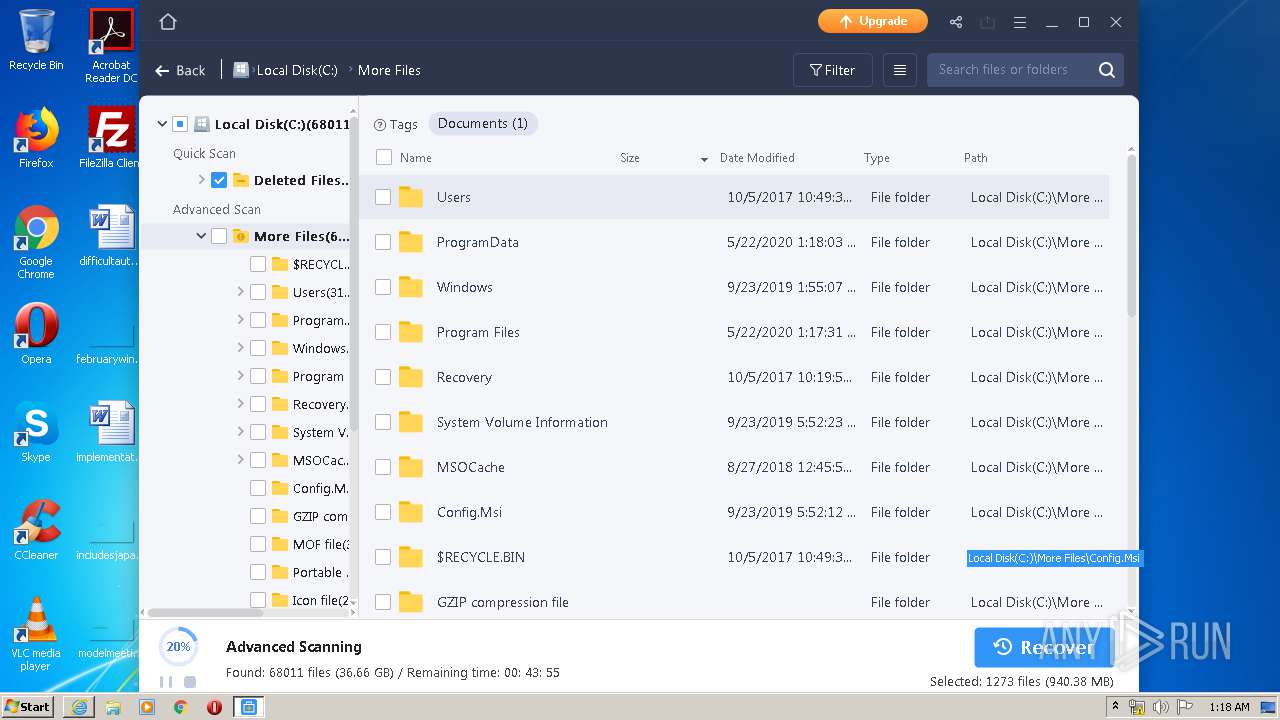The image size is (1280, 720).
Task: Select the Documents (1) tag
Action: 483,124
